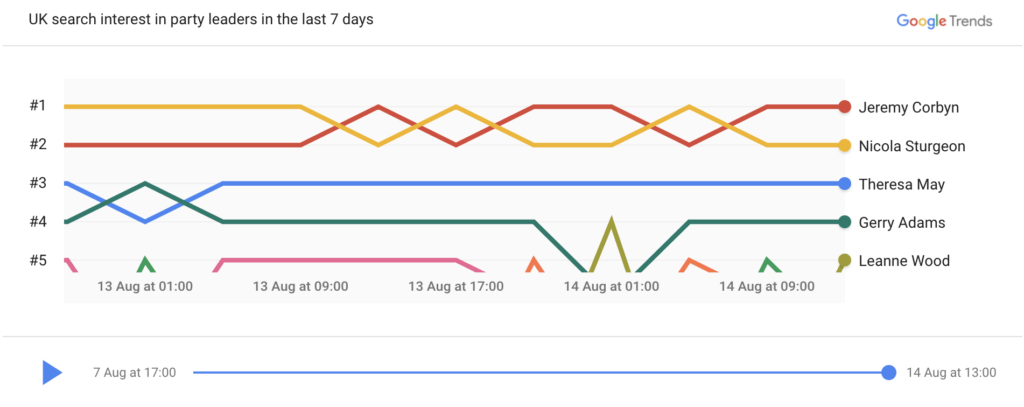
Task: Click the 13 Aug at 01:00 axis label
Action: (145, 286)
